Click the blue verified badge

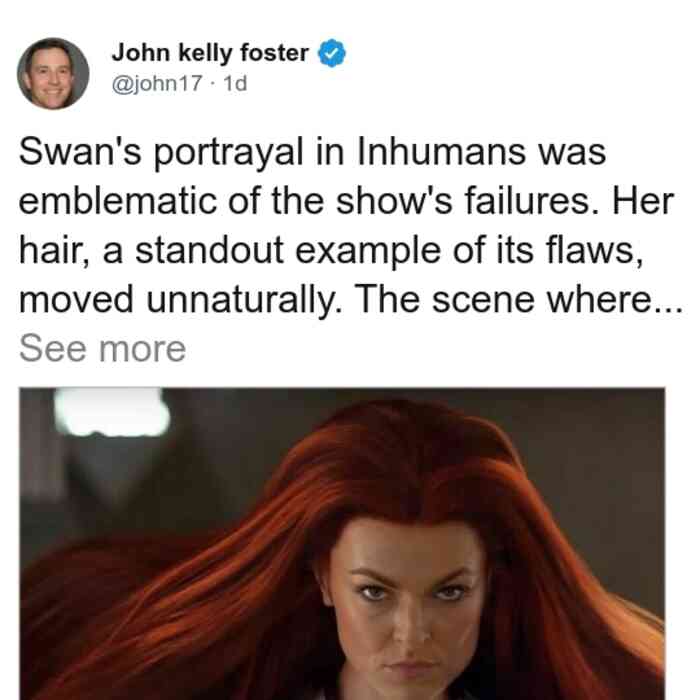(x=331, y=53)
